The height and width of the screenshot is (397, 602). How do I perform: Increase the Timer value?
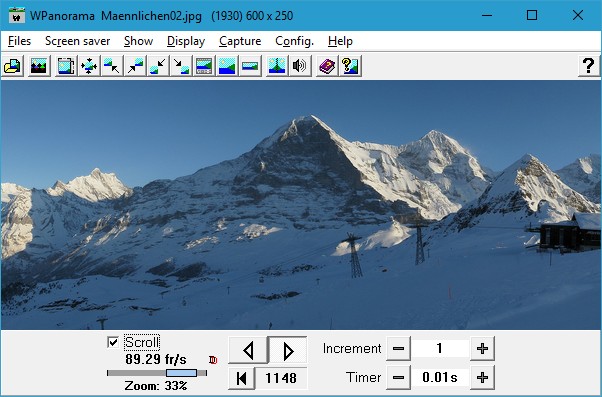482,377
